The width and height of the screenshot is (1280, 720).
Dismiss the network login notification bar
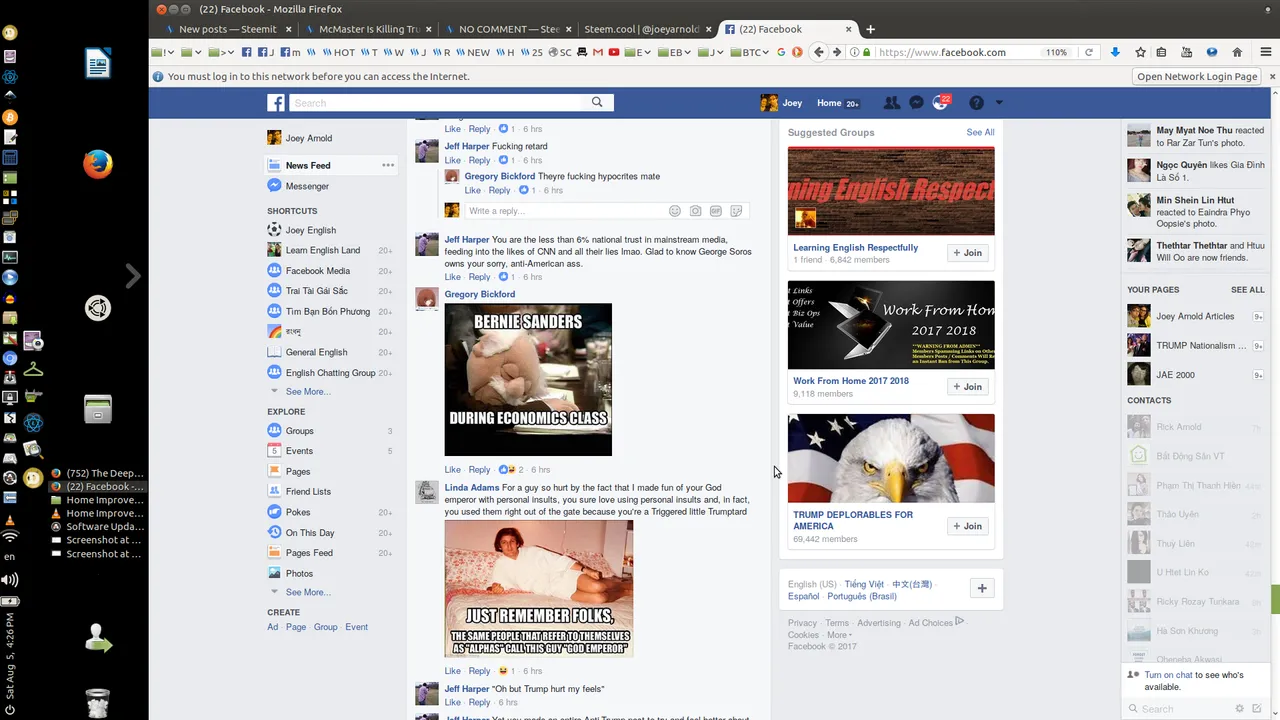tap(1273, 76)
